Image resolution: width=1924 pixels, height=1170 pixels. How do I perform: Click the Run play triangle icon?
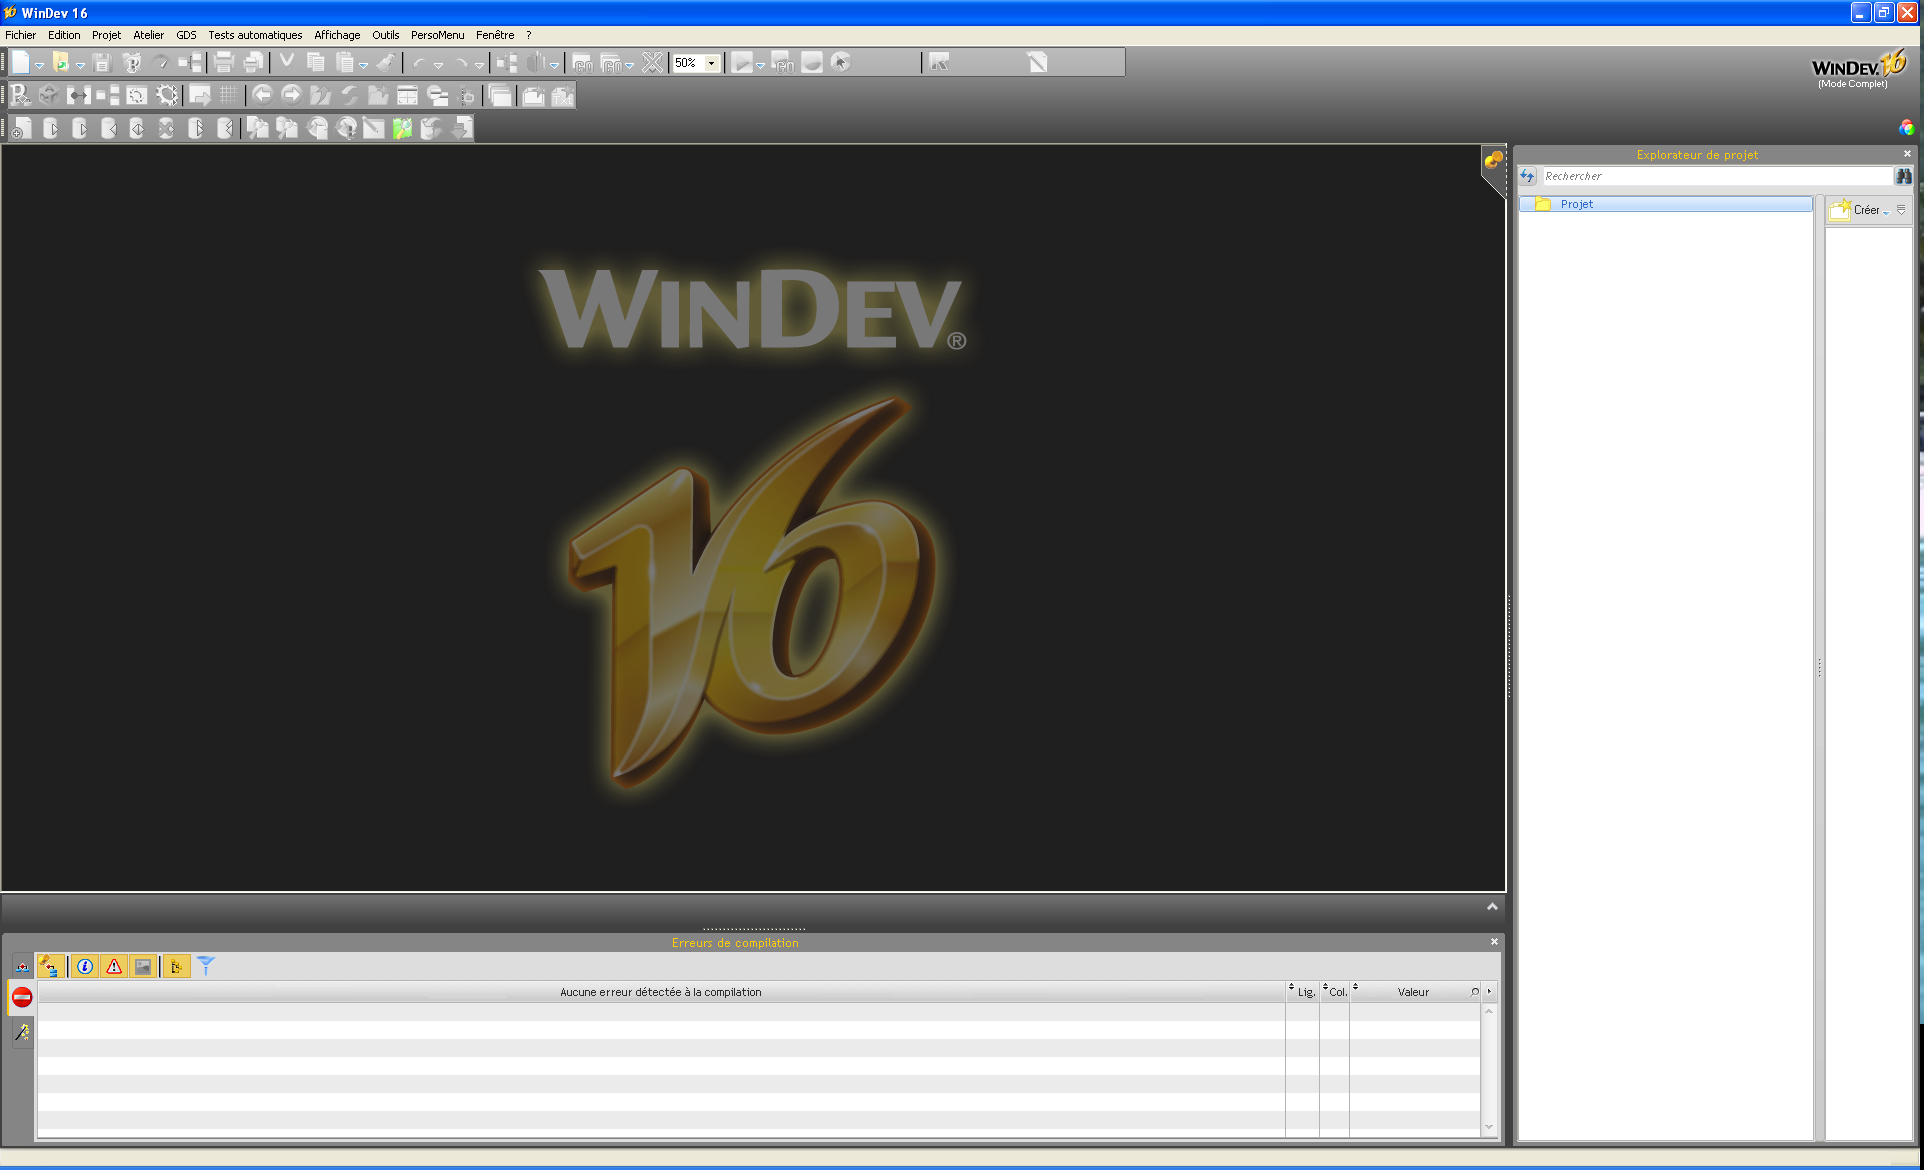point(741,62)
